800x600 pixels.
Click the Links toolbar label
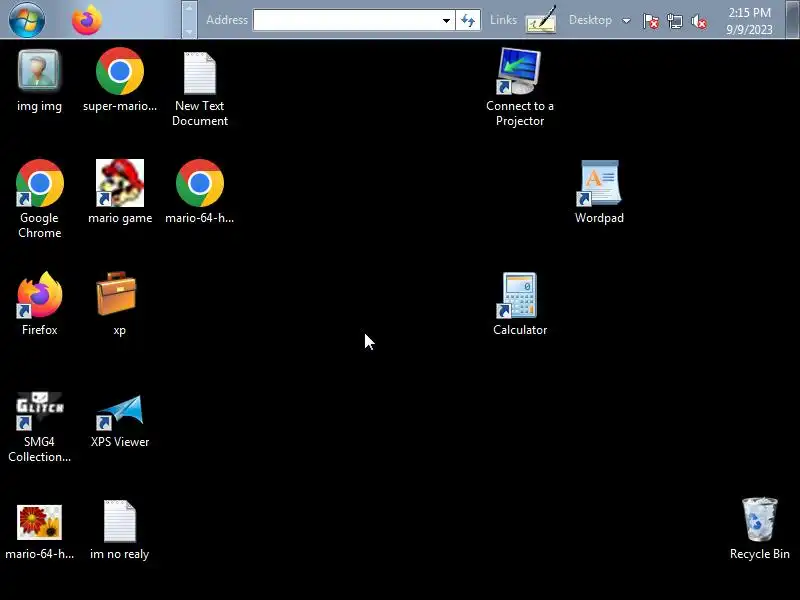point(503,20)
